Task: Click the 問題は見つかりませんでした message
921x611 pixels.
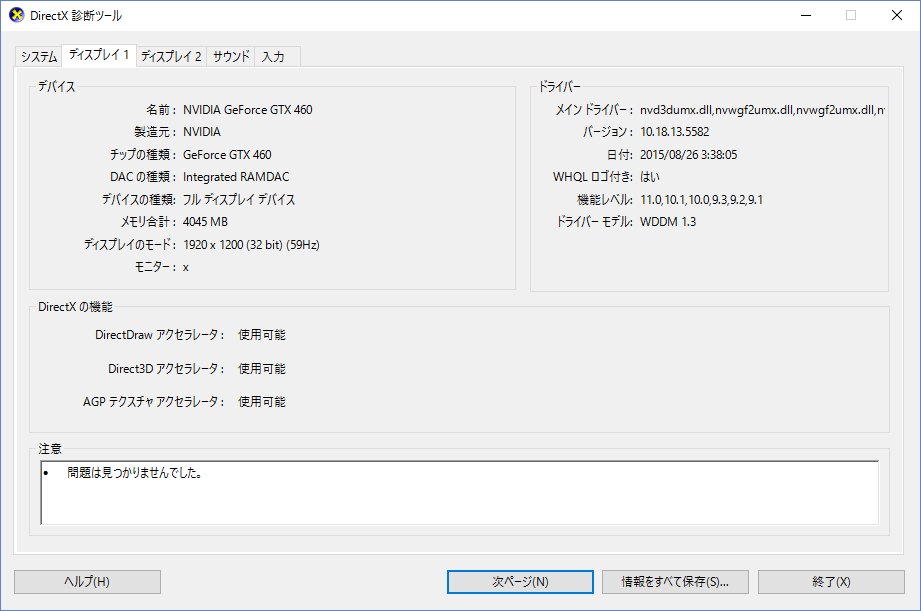Action: point(135,472)
